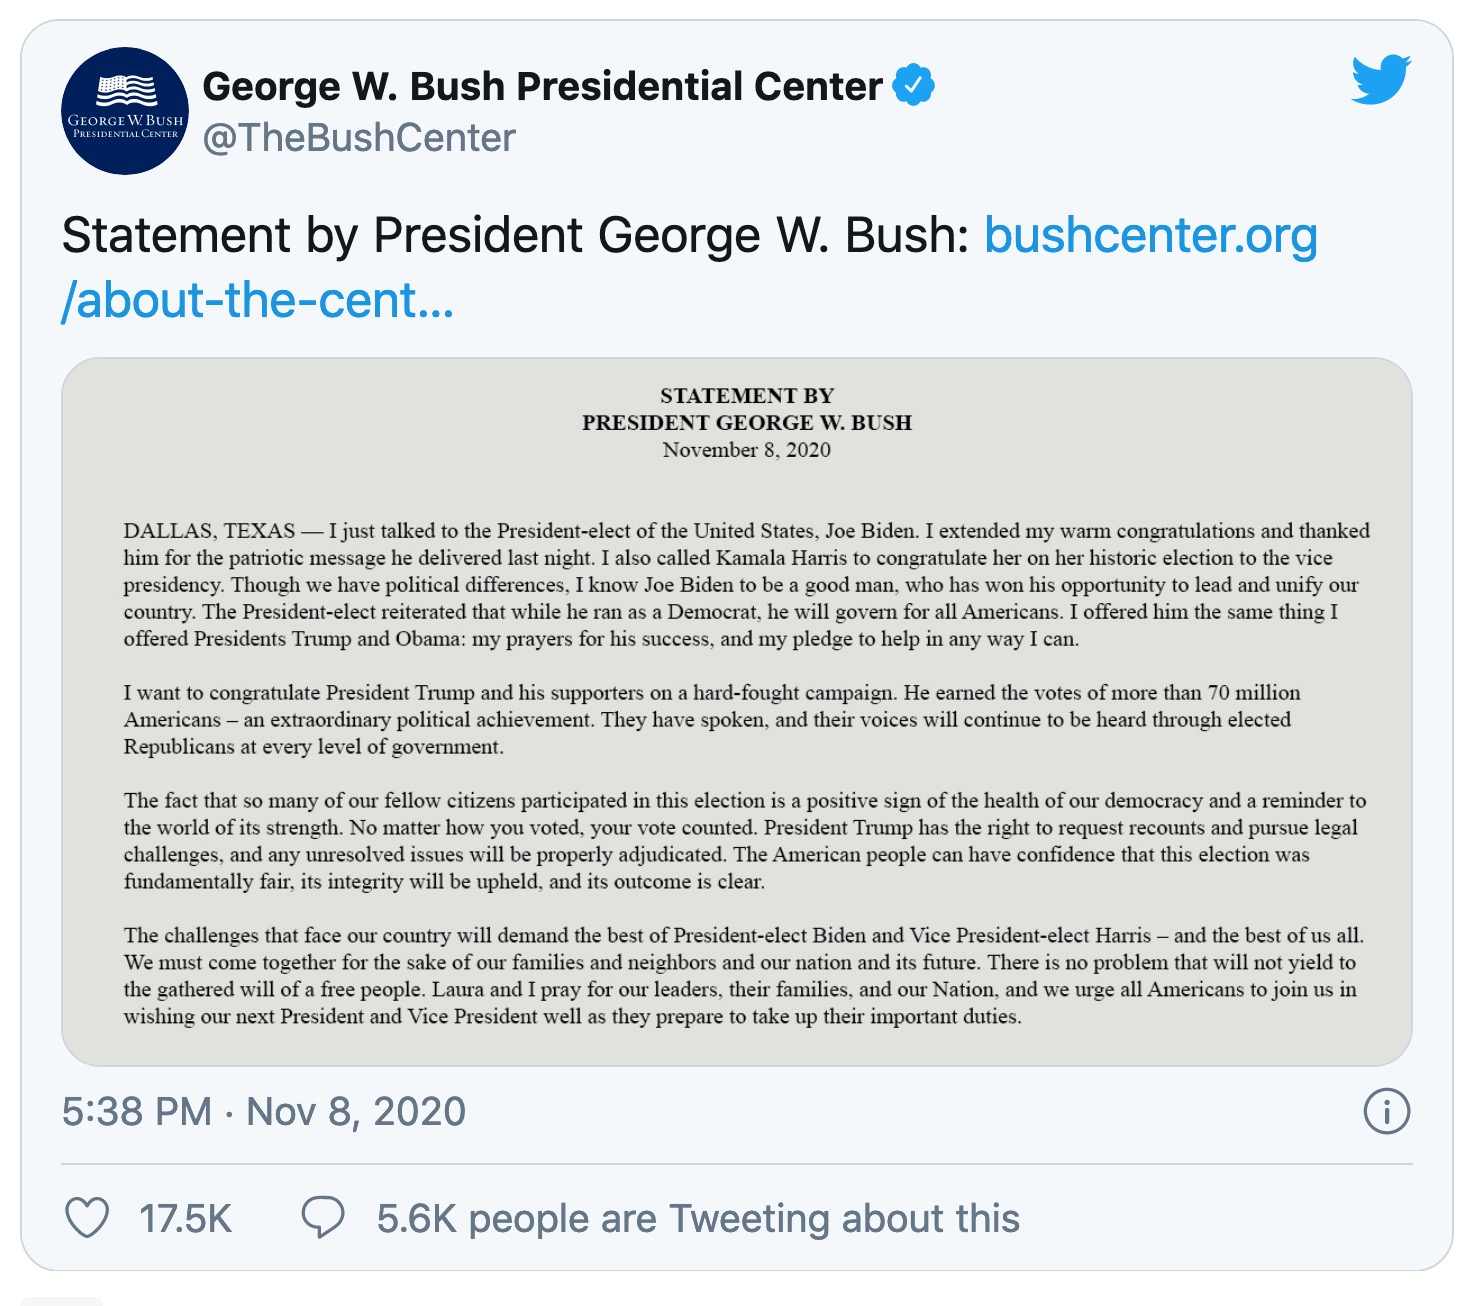
Task: Click the paragraph beginning 'DALLAS, TEXAS'
Action: tap(747, 585)
